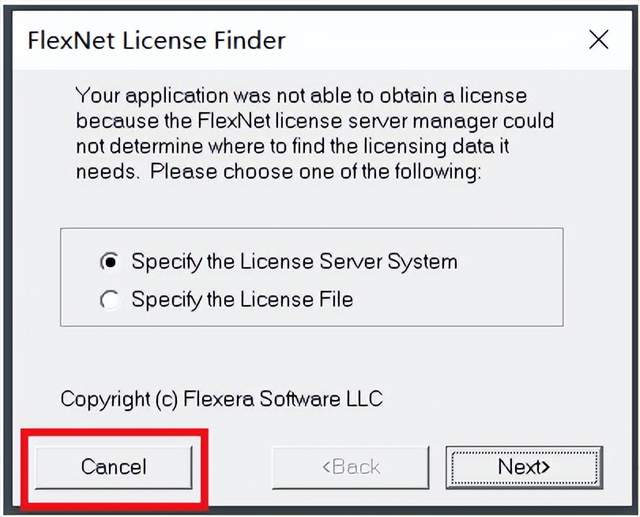The image size is (640, 517).
Task: Click the Copyright (c) text
Action: [119, 399]
